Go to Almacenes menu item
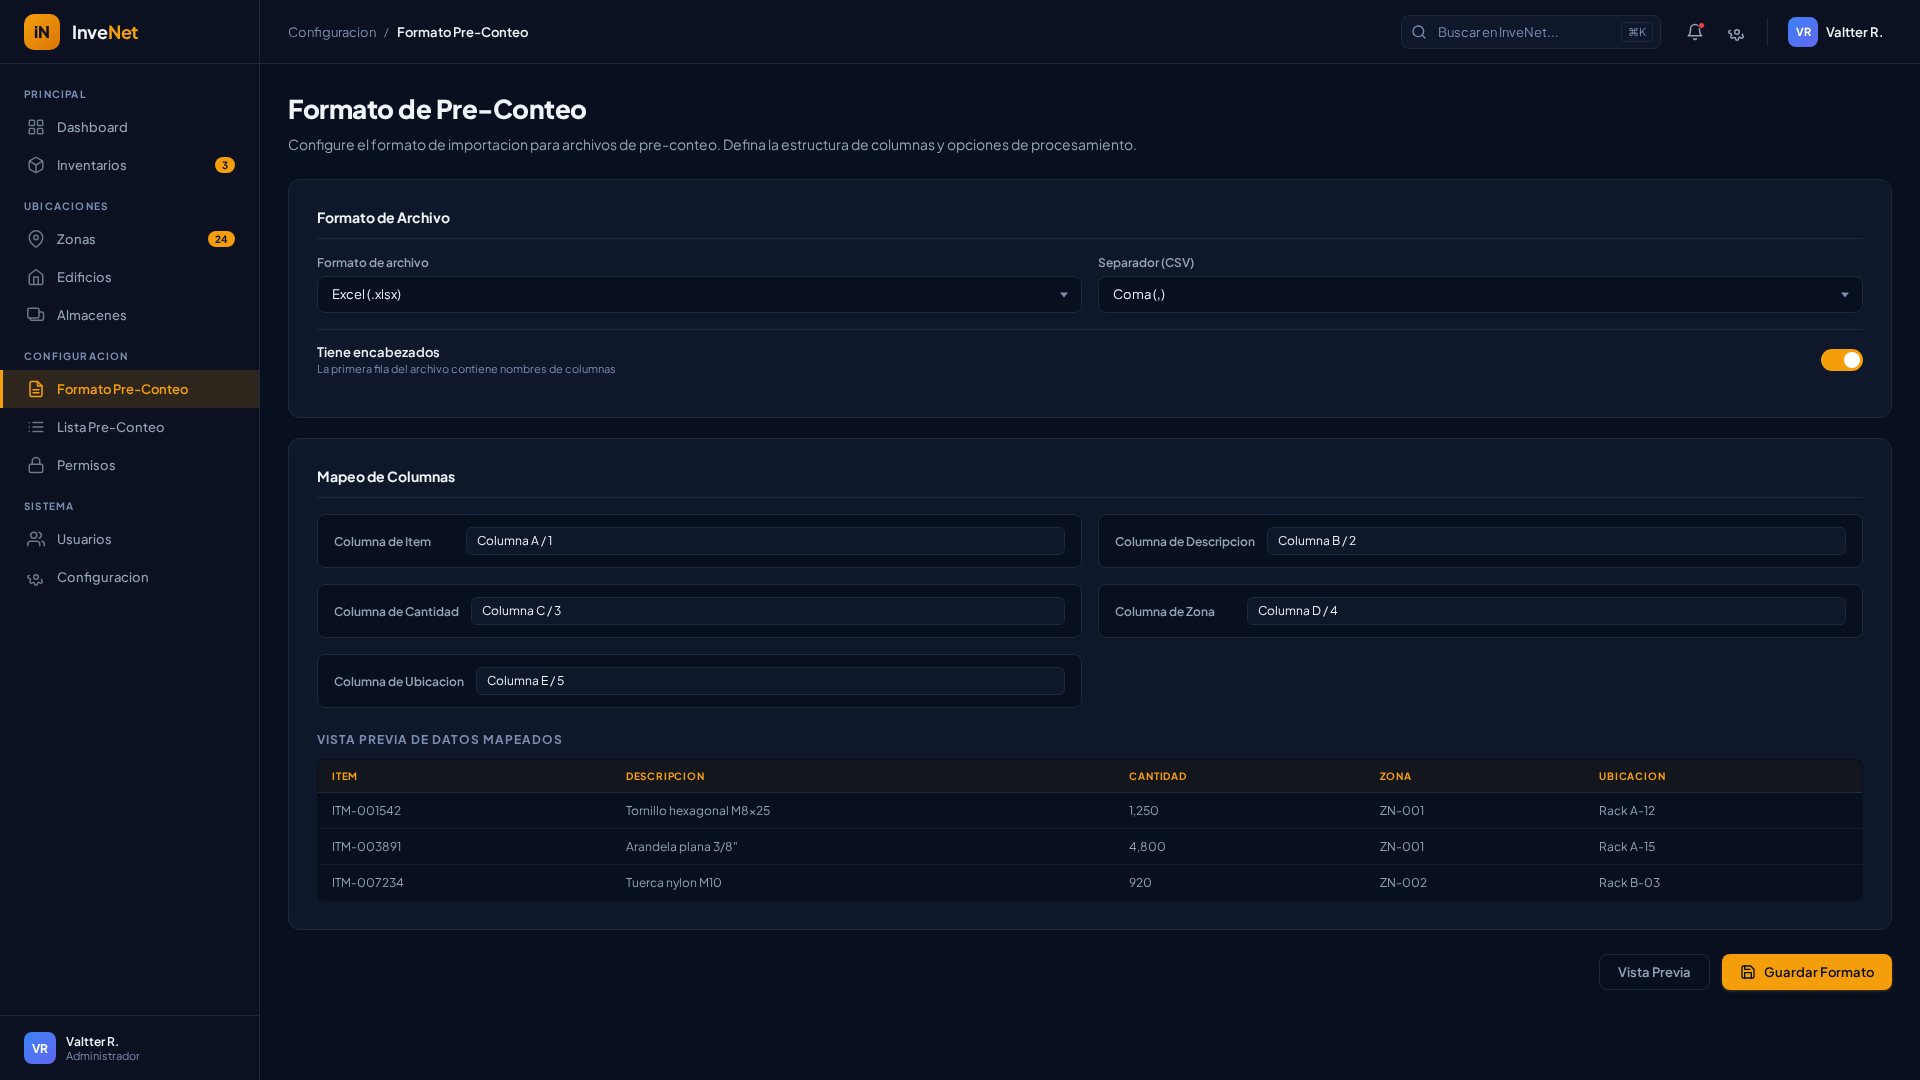The height and width of the screenshot is (1080, 1920). [91, 315]
